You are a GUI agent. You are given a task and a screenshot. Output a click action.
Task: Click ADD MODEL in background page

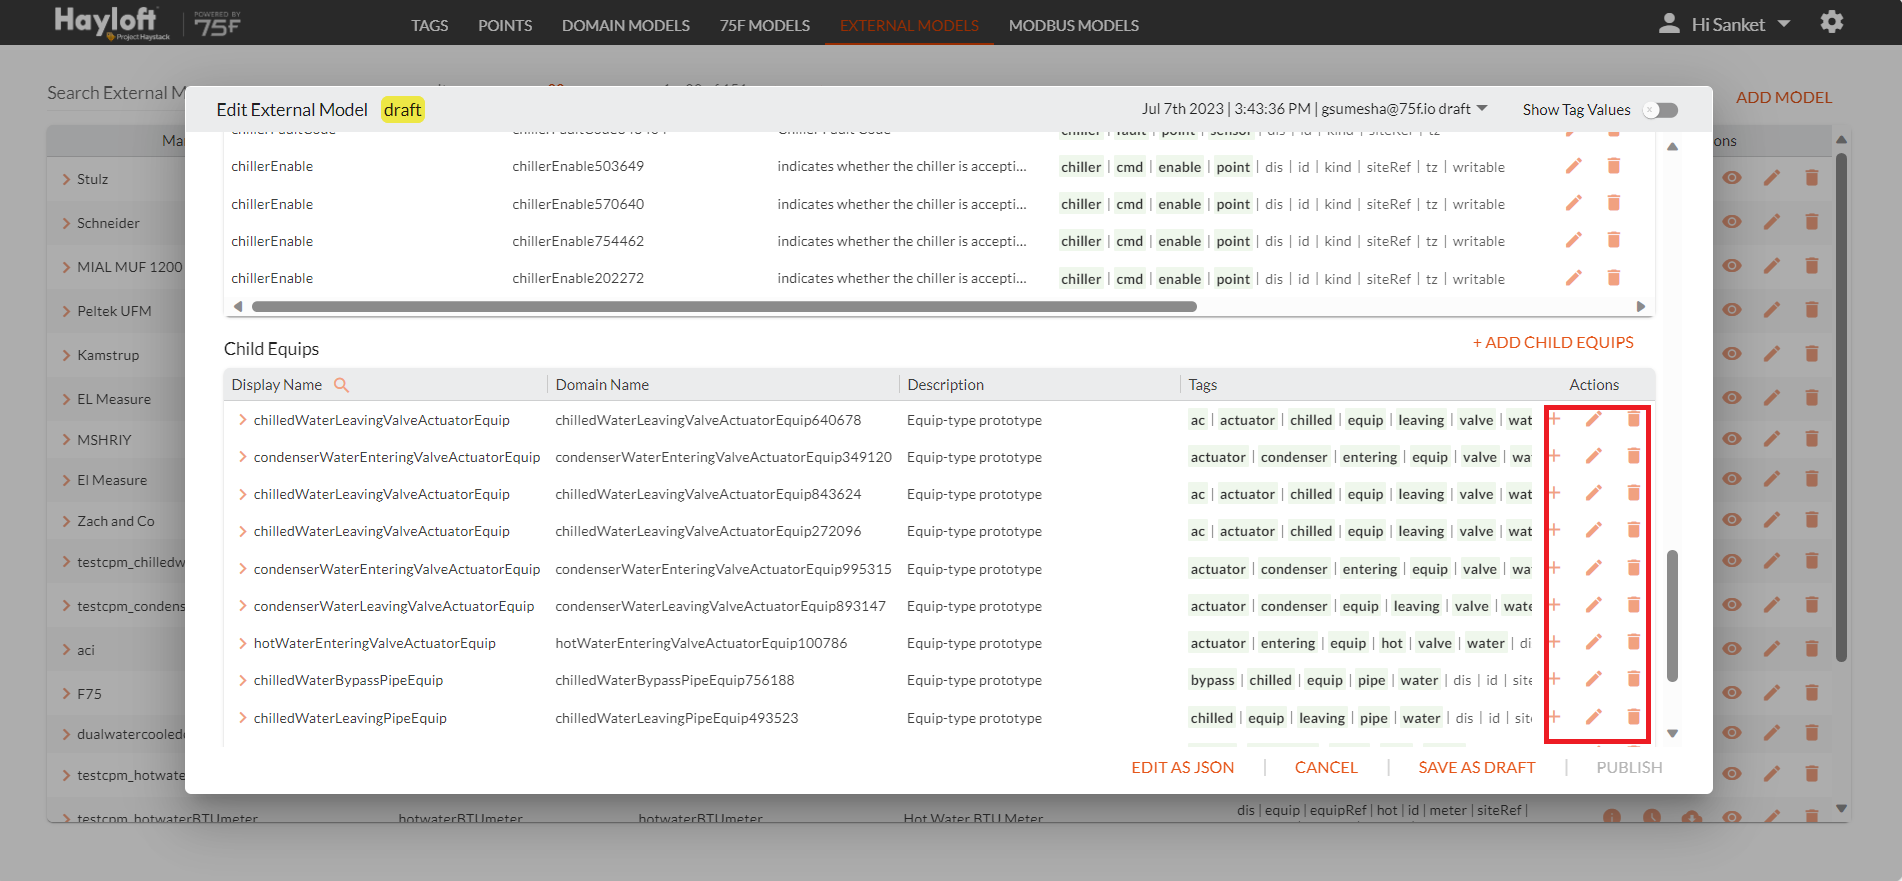tap(1784, 97)
